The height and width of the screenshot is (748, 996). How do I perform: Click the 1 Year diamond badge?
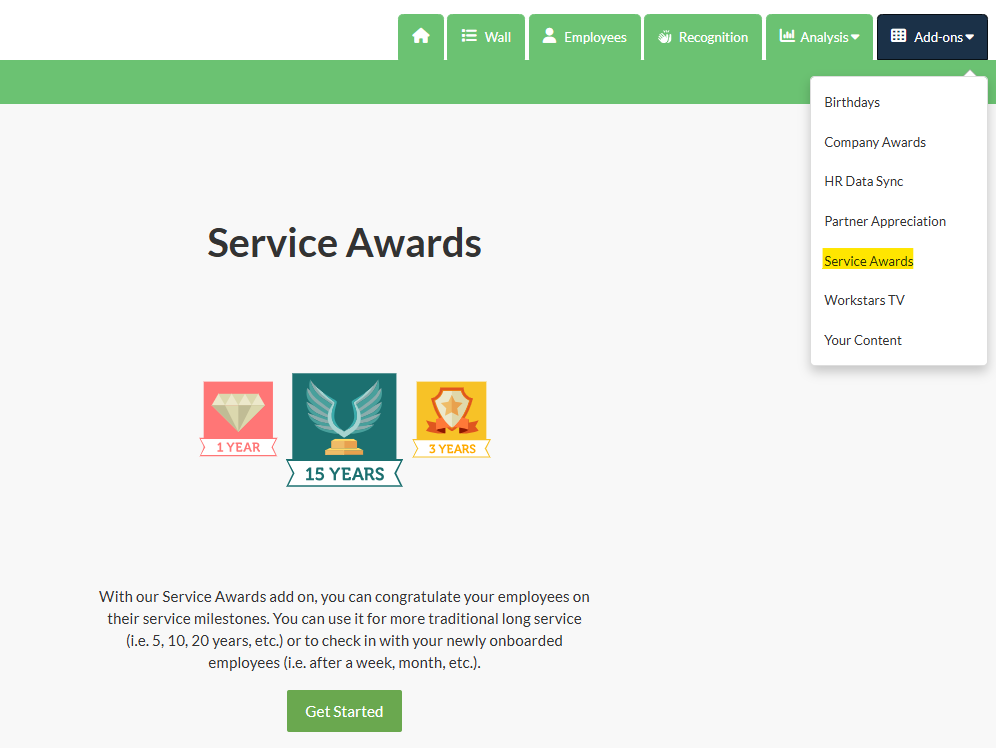point(238,419)
